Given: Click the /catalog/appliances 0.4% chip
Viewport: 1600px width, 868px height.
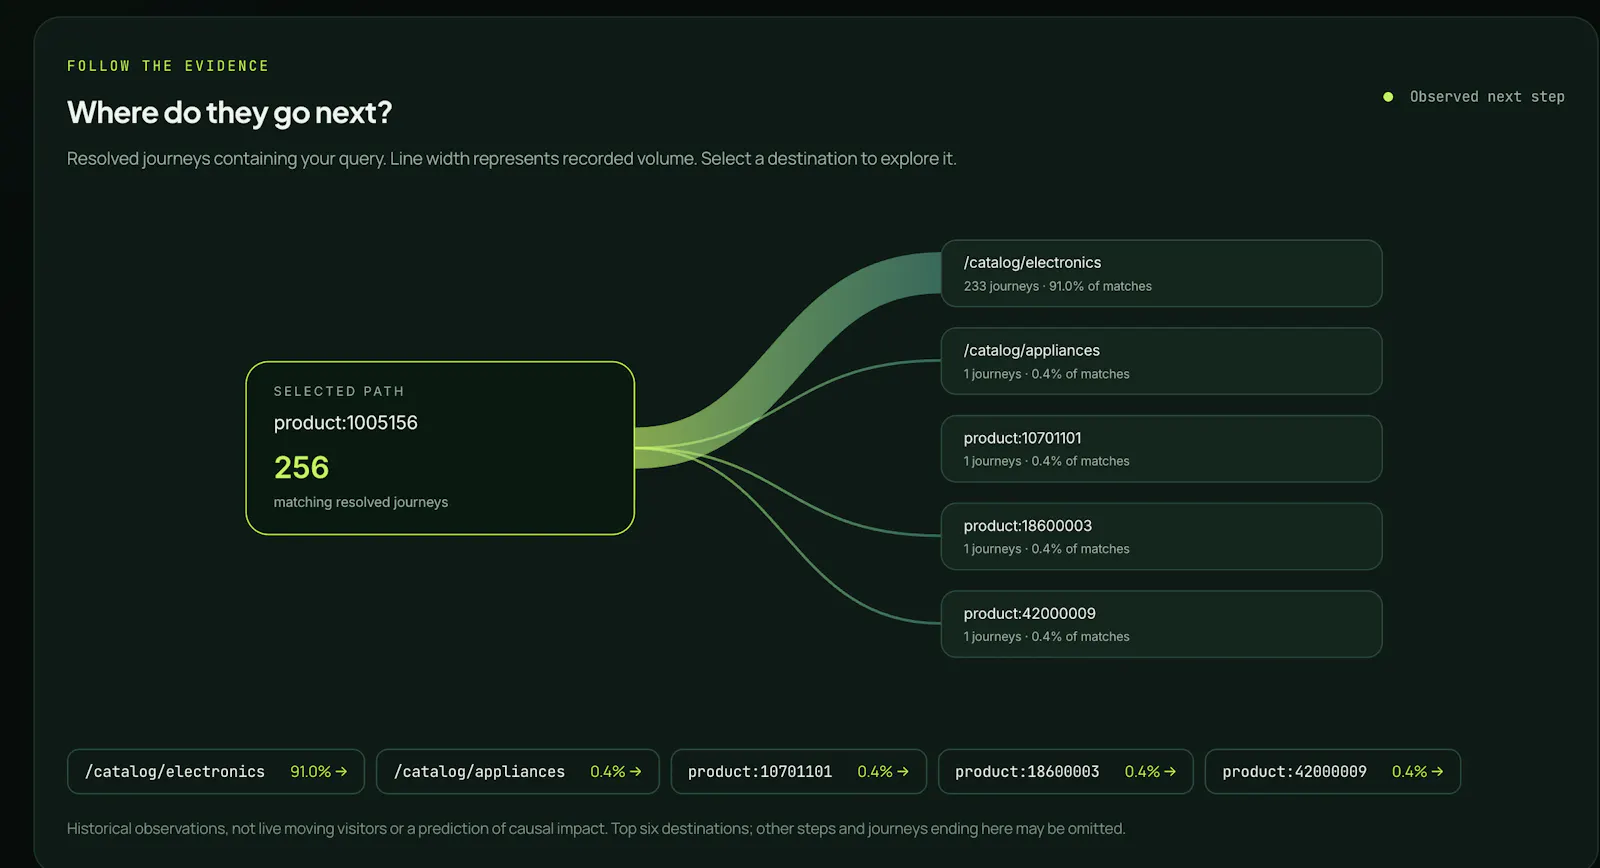Looking at the screenshot, I should pos(518,772).
